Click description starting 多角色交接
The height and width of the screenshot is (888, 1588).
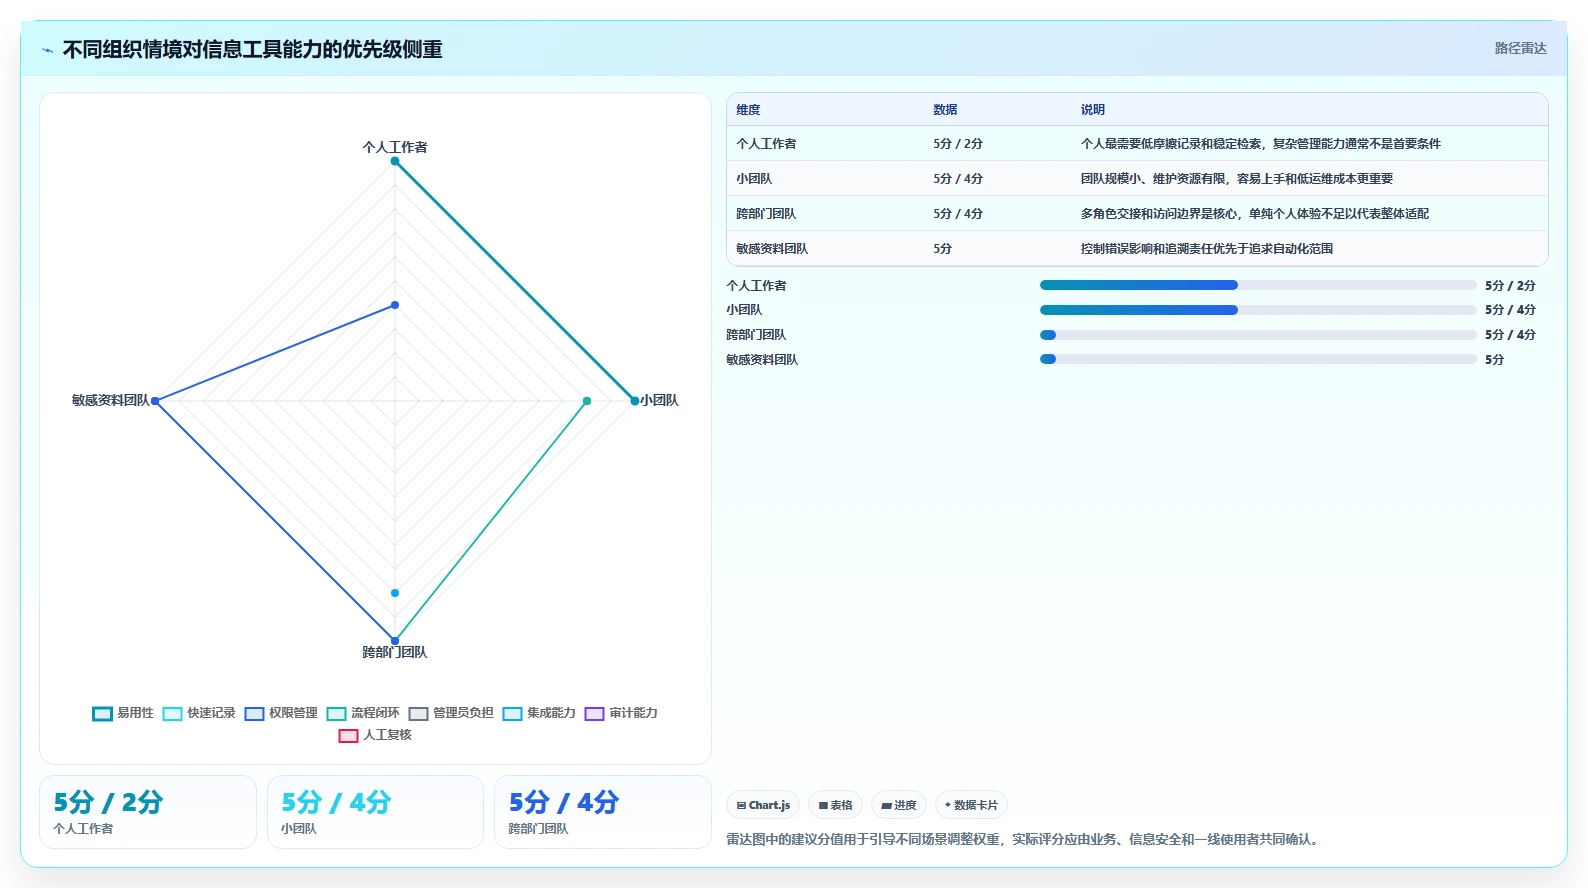pos(1255,214)
